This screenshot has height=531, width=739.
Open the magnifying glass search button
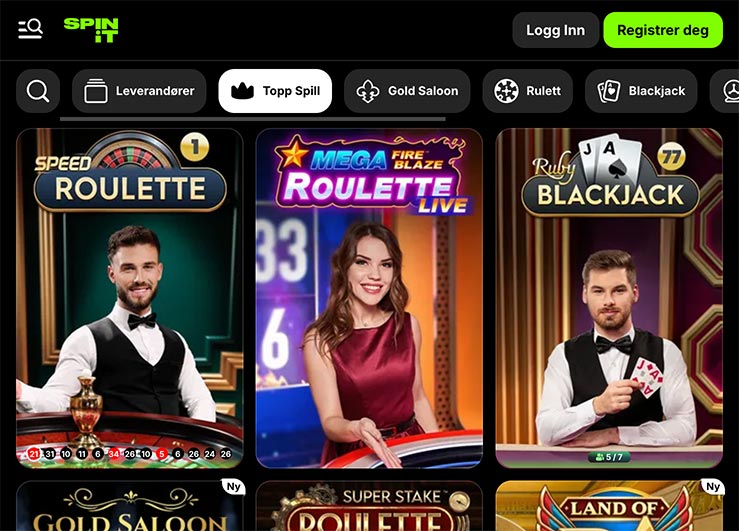[38, 91]
